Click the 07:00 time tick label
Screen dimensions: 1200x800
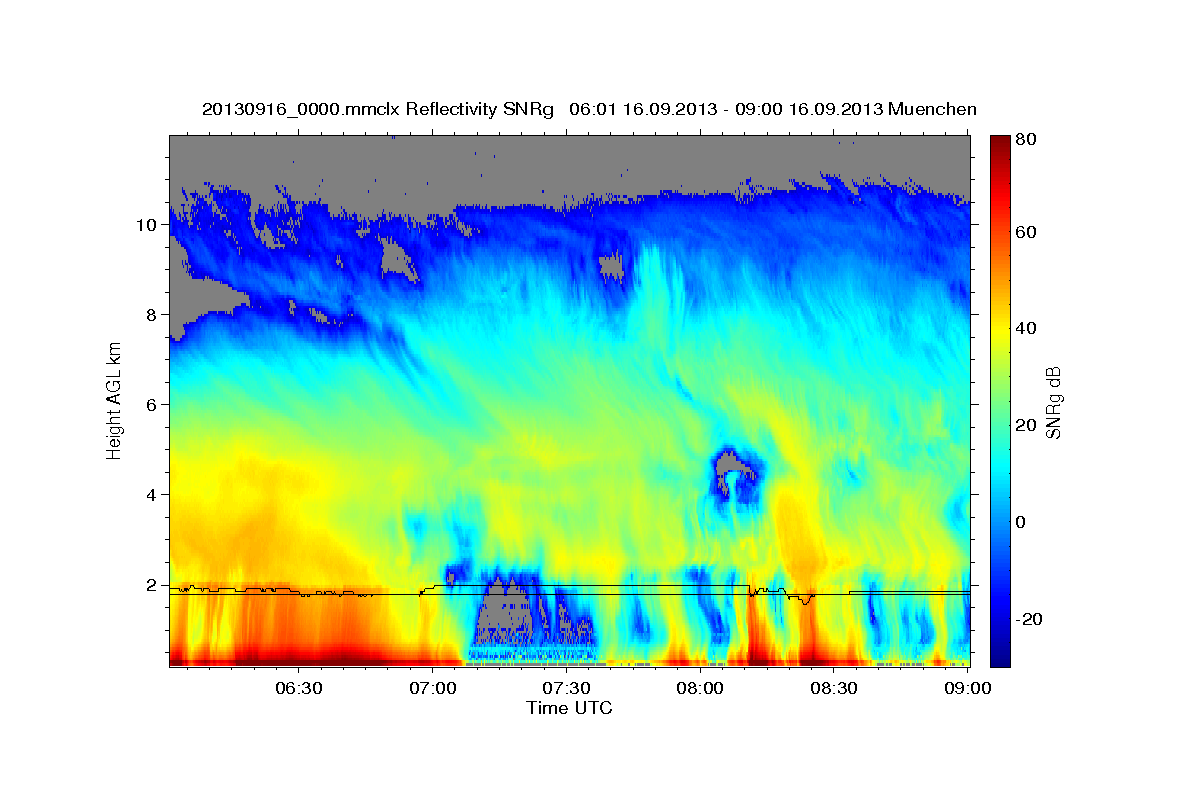pos(433,689)
